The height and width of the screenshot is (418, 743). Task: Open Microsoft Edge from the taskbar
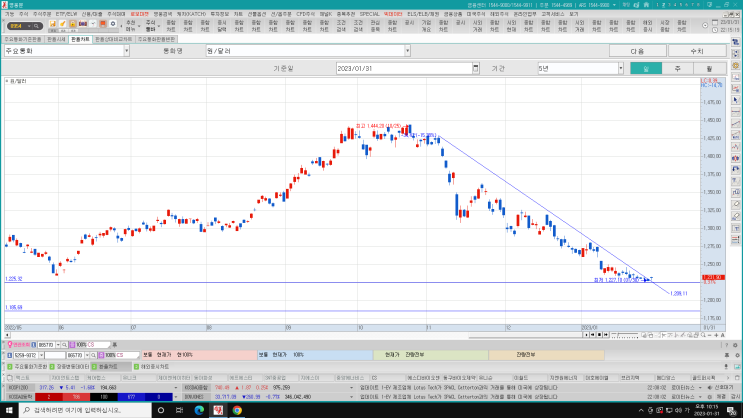click(199, 410)
